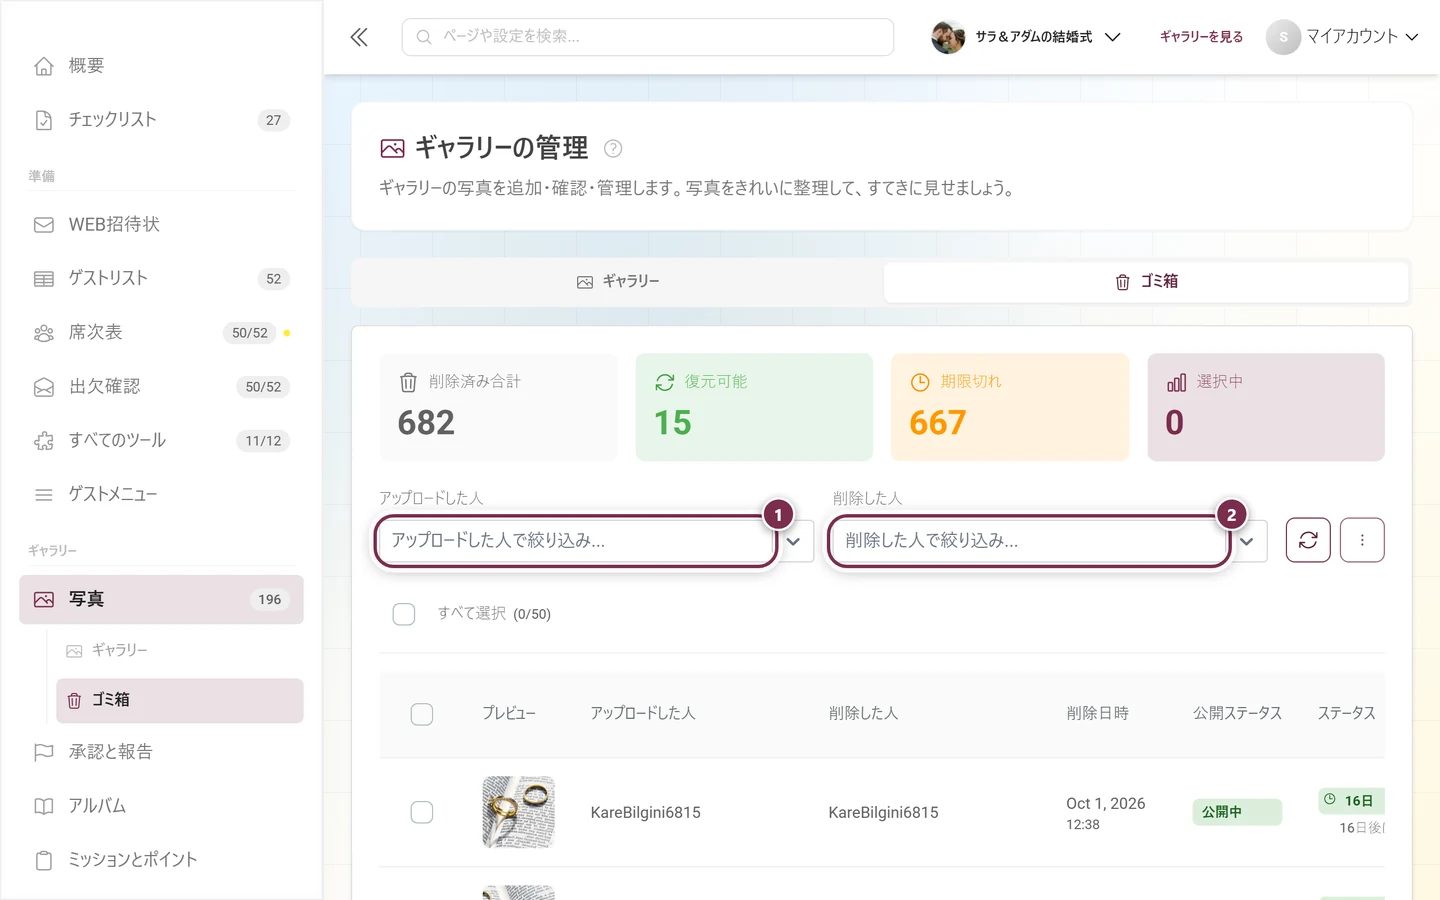Open the wedding rings photo thumbnail

pos(518,812)
